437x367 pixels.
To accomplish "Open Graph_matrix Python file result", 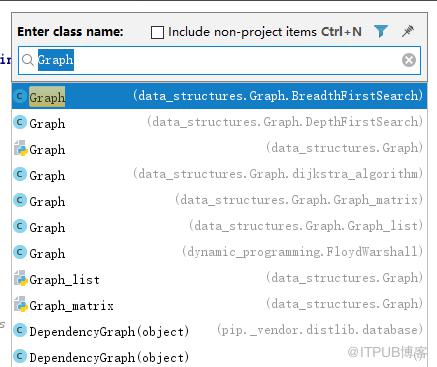I will click(x=219, y=304).
